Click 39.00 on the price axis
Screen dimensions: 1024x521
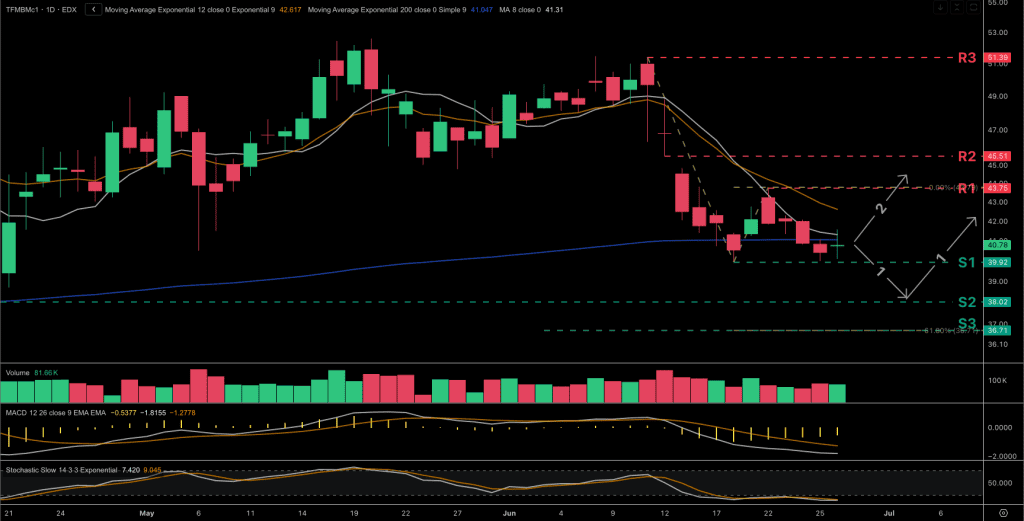(x=998, y=281)
